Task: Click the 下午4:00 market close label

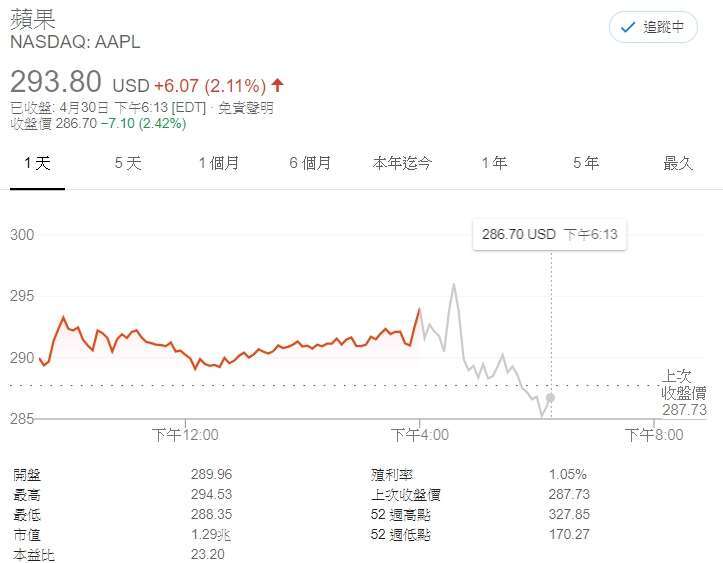Action: click(x=419, y=435)
